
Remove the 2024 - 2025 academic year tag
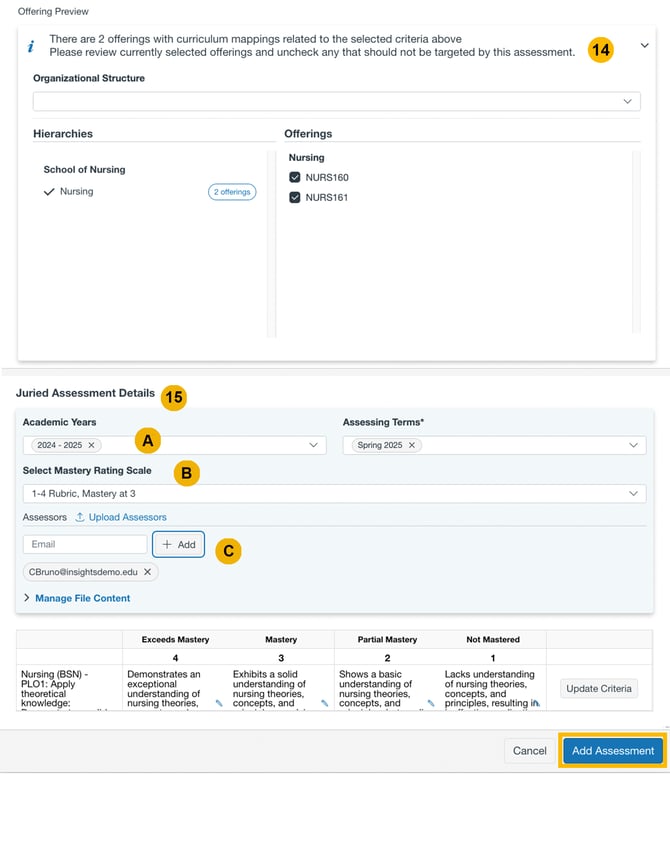click(x=91, y=445)
